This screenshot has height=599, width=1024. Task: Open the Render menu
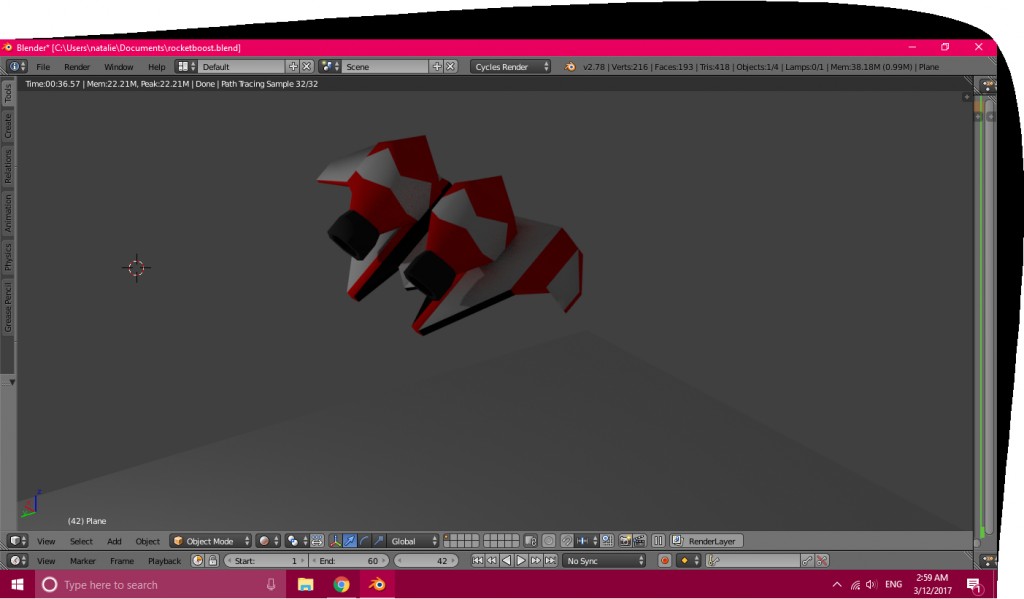[x=77, y=67]
